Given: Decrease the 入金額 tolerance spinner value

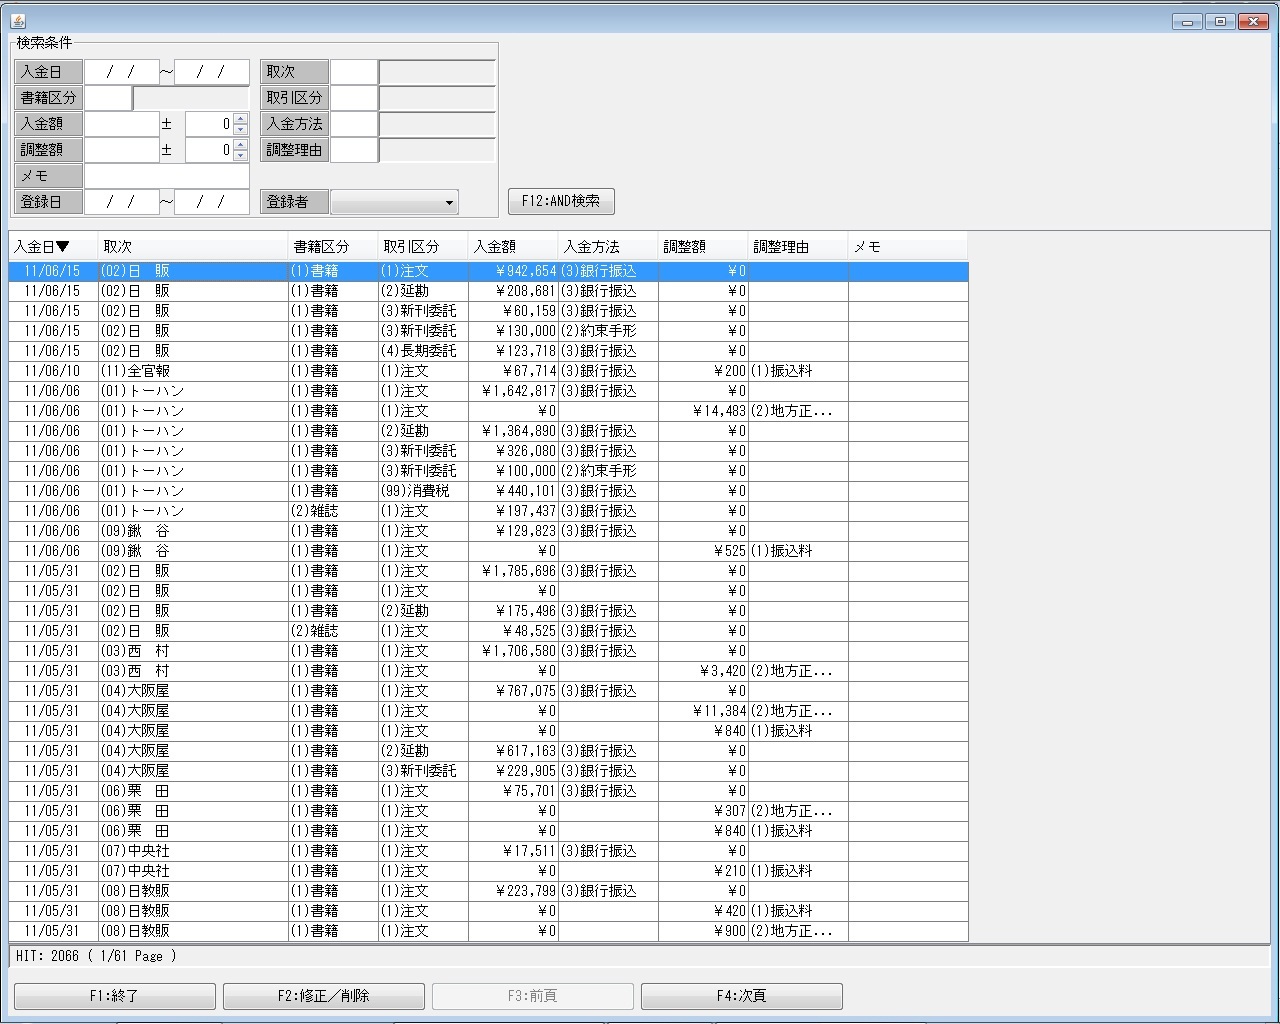Looking at the screenshot, I should [x=240, y=130].
